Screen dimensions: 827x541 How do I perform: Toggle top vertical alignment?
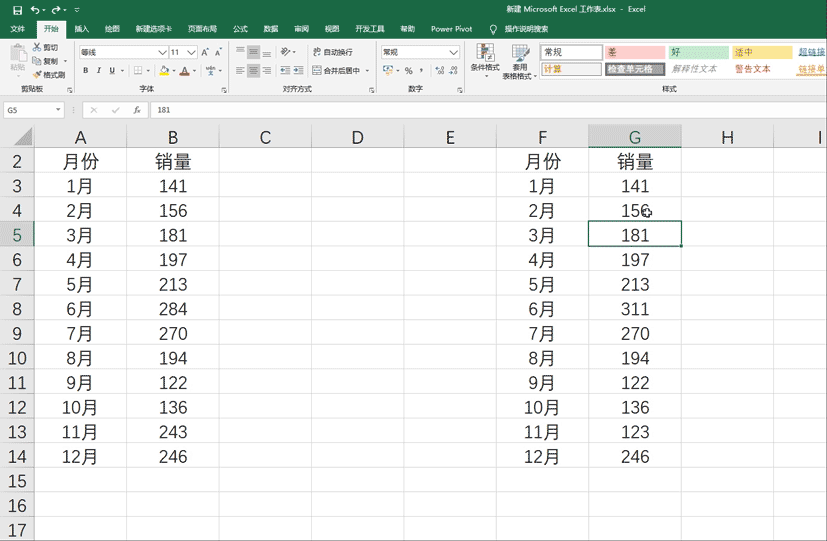coord(241,52)
